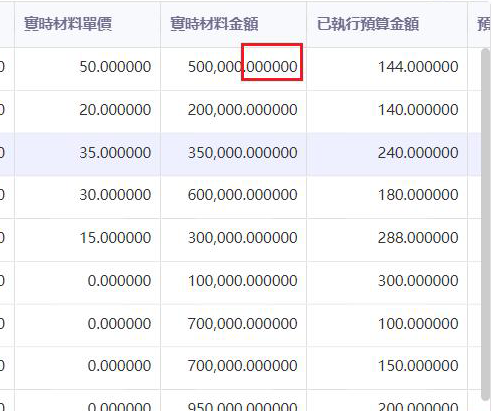The height and width of the screenshot is (411, 493).
Task: Select the cell showing 200,000.000000
Action: point(233,110)
